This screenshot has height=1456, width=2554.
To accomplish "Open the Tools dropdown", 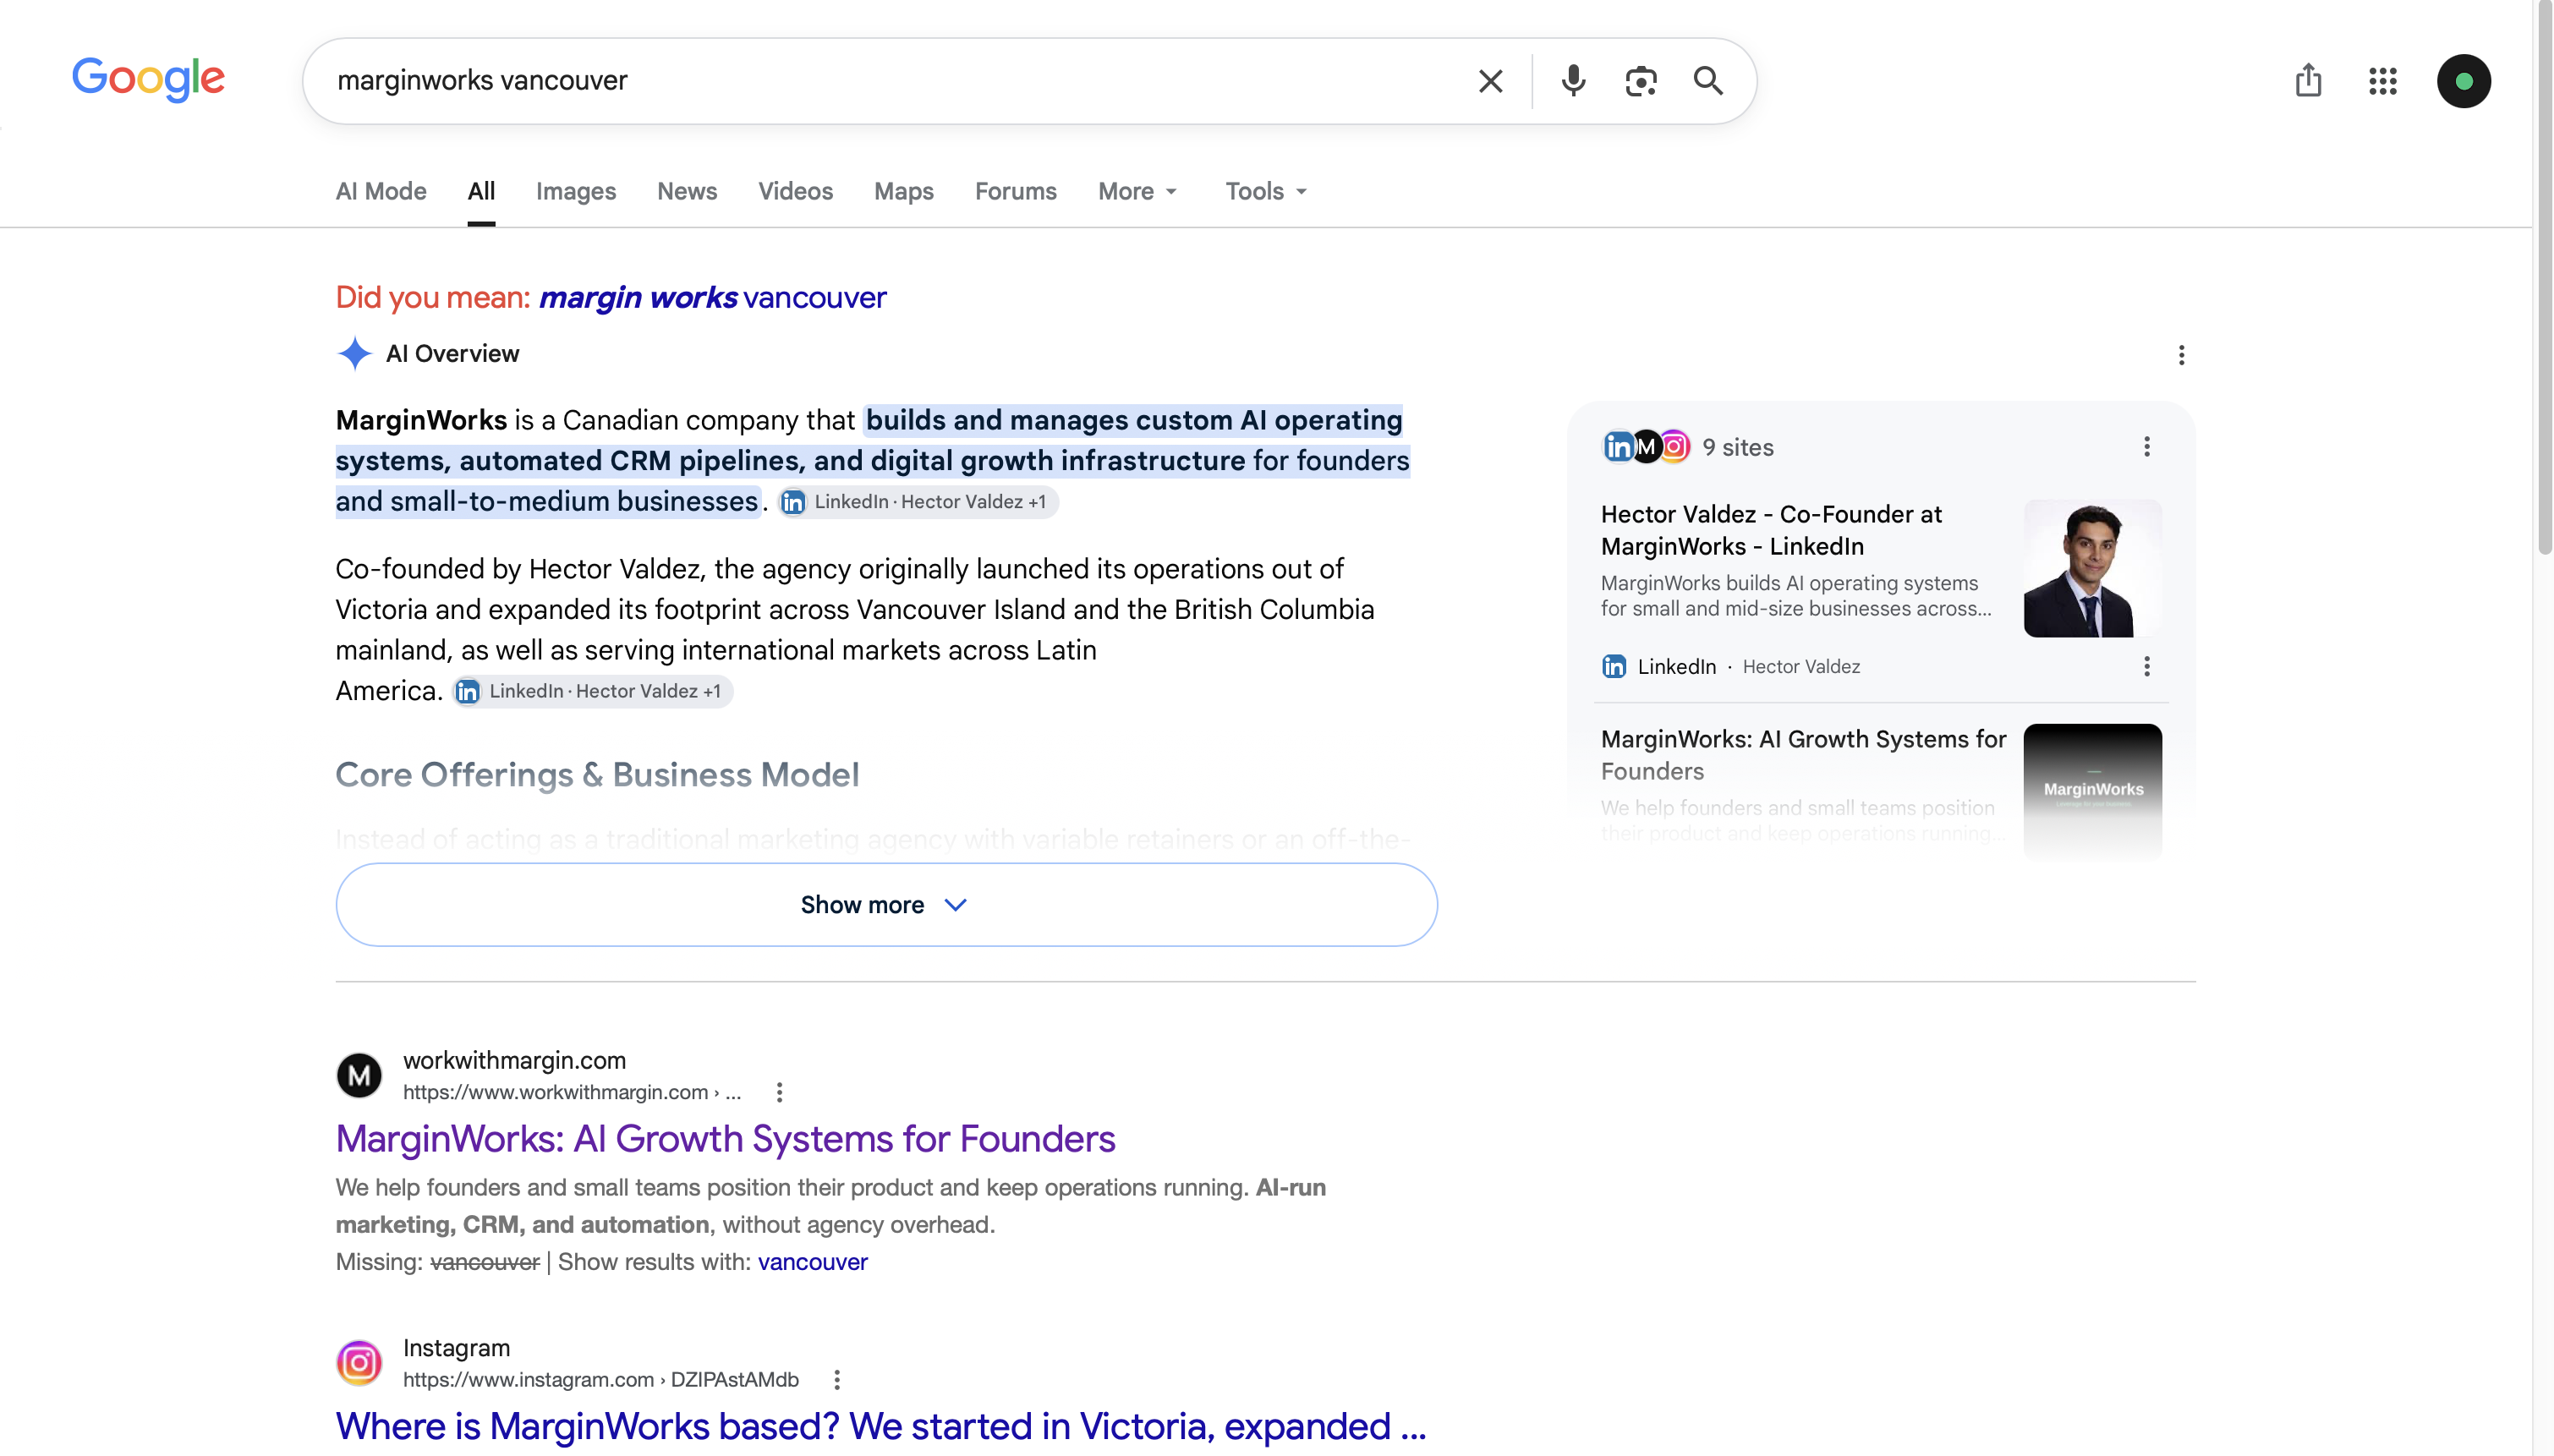I will click(x=1266, y=191).
